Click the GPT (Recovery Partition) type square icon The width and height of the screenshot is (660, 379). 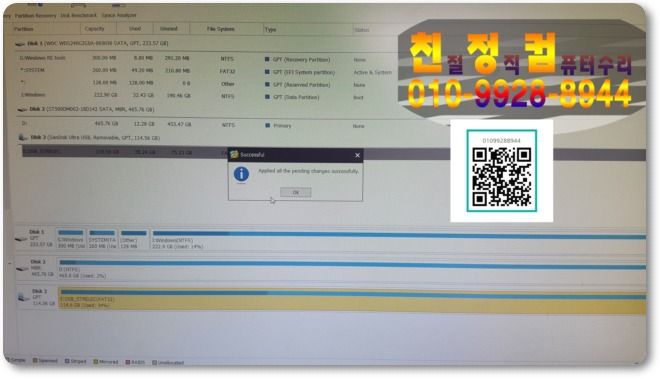267,59
